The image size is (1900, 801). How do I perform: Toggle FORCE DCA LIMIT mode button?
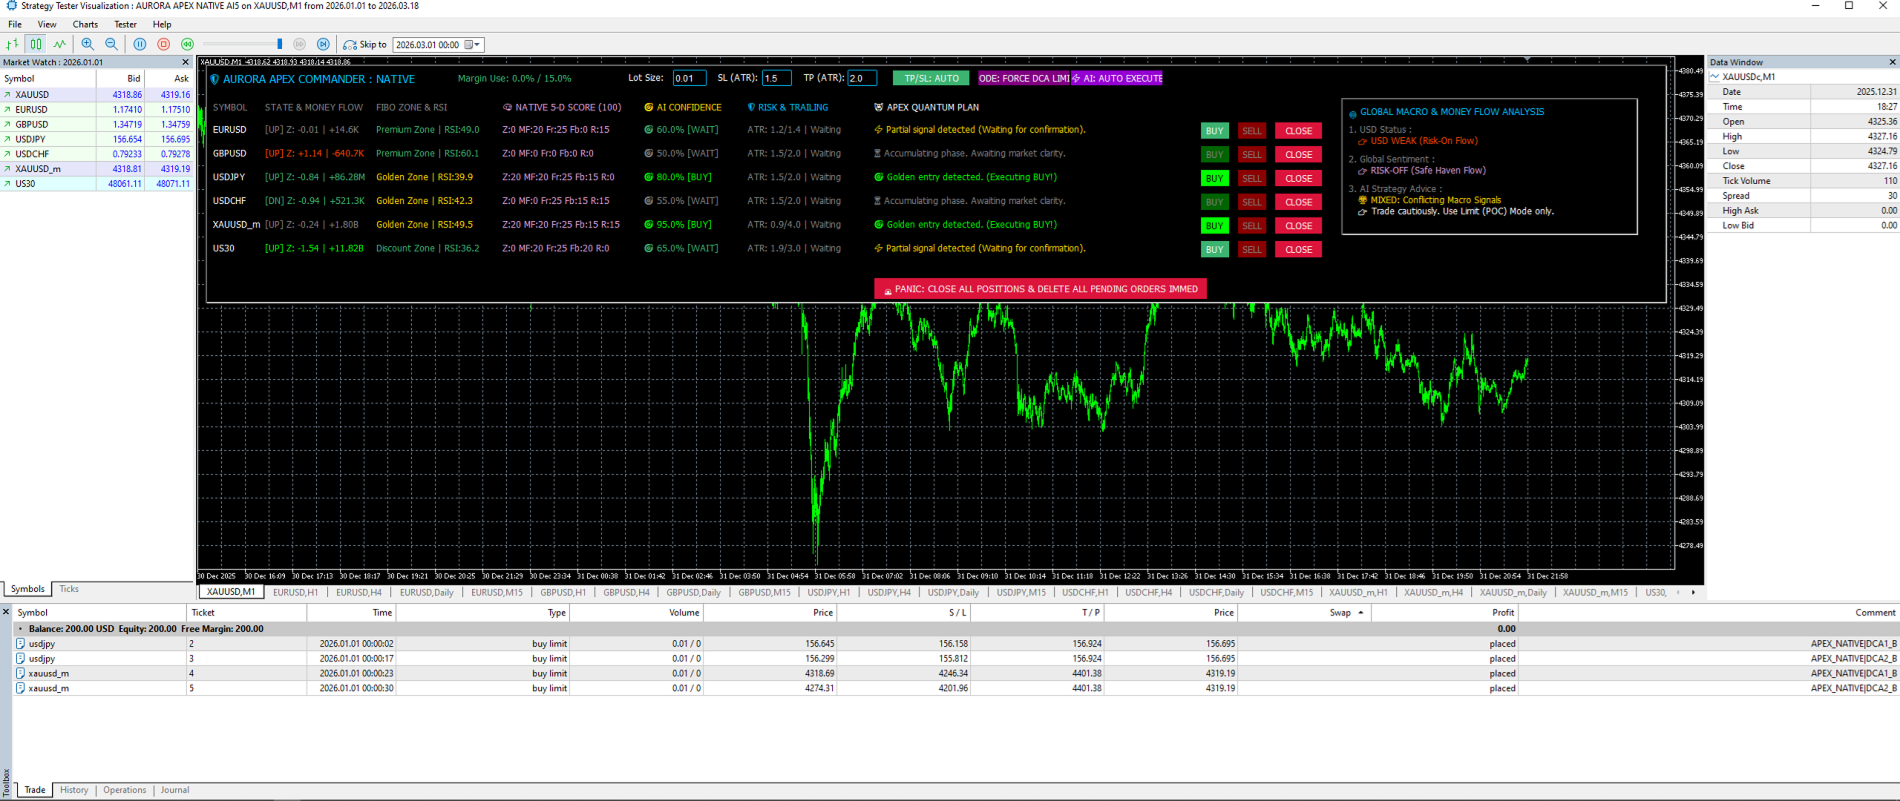point(1024,78)
